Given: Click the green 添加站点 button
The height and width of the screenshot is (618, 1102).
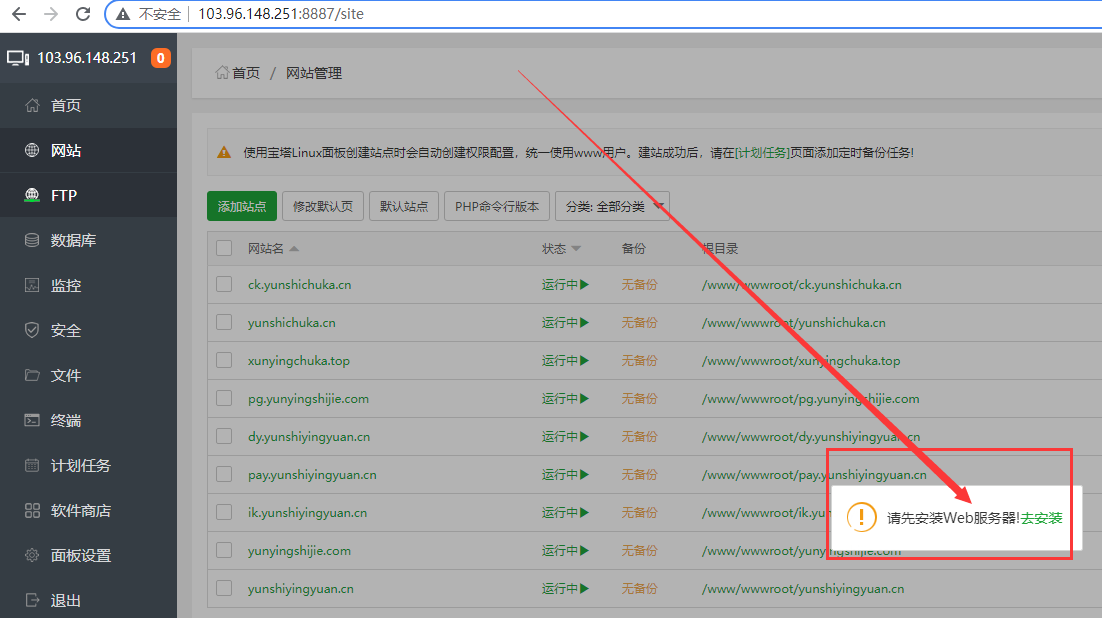Looking at the screenshot, I should (x=242, y=207).
